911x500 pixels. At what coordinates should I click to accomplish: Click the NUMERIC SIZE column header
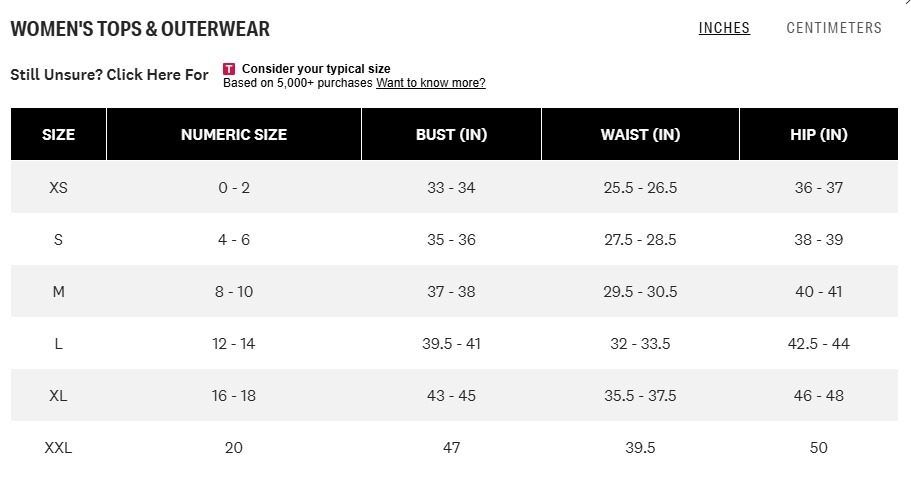pyautogui.click(x=233, y=135)
